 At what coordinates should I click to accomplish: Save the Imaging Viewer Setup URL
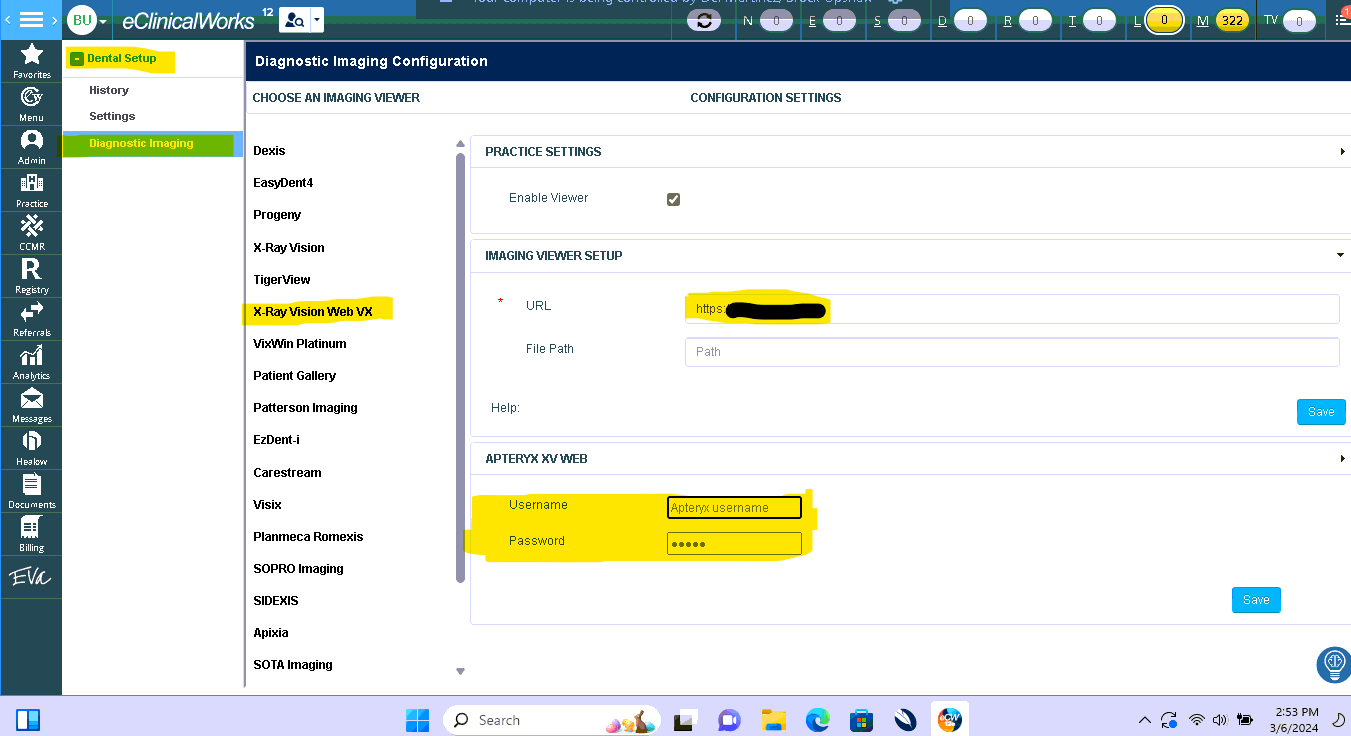pos(1321,412)
